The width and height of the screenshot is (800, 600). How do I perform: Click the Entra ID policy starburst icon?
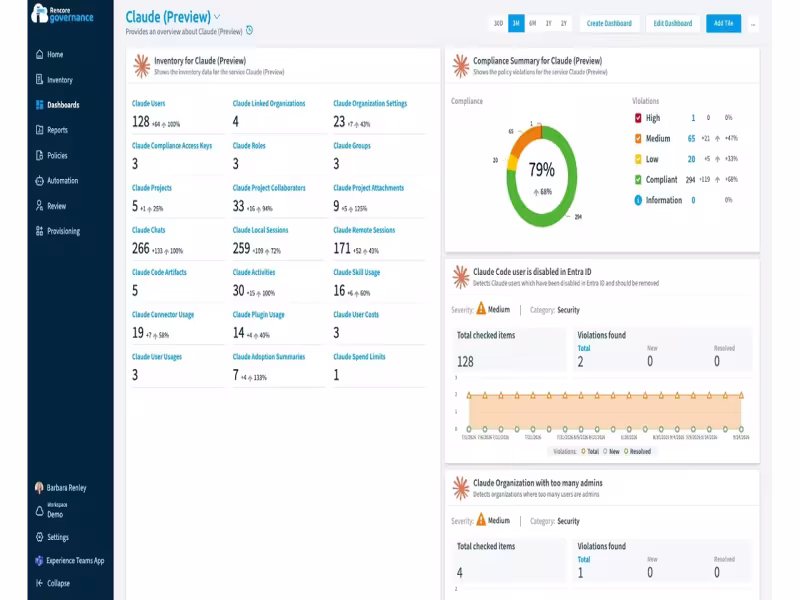pos(461,277)
